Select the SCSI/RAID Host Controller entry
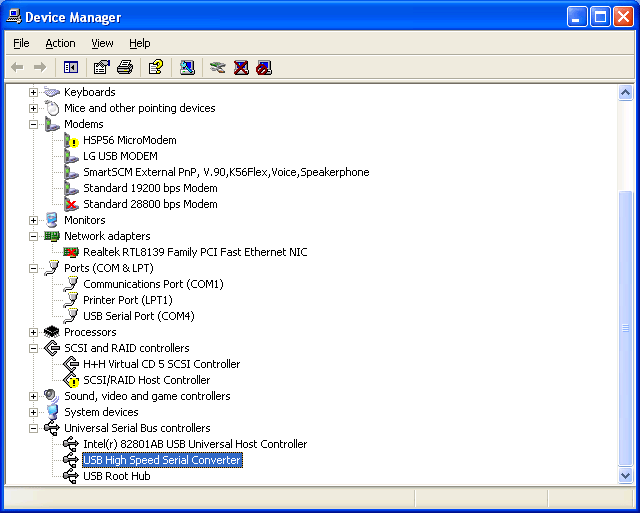The image size is (640, 513). click(x=146, y=380)
